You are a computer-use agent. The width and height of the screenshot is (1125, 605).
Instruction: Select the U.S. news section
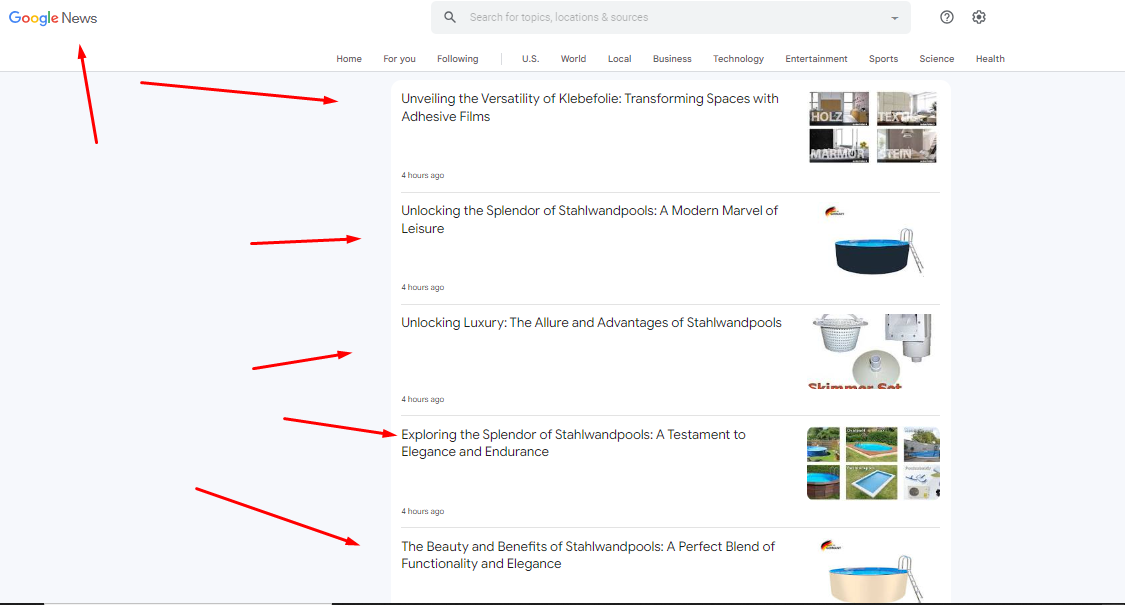pos(530,59)
